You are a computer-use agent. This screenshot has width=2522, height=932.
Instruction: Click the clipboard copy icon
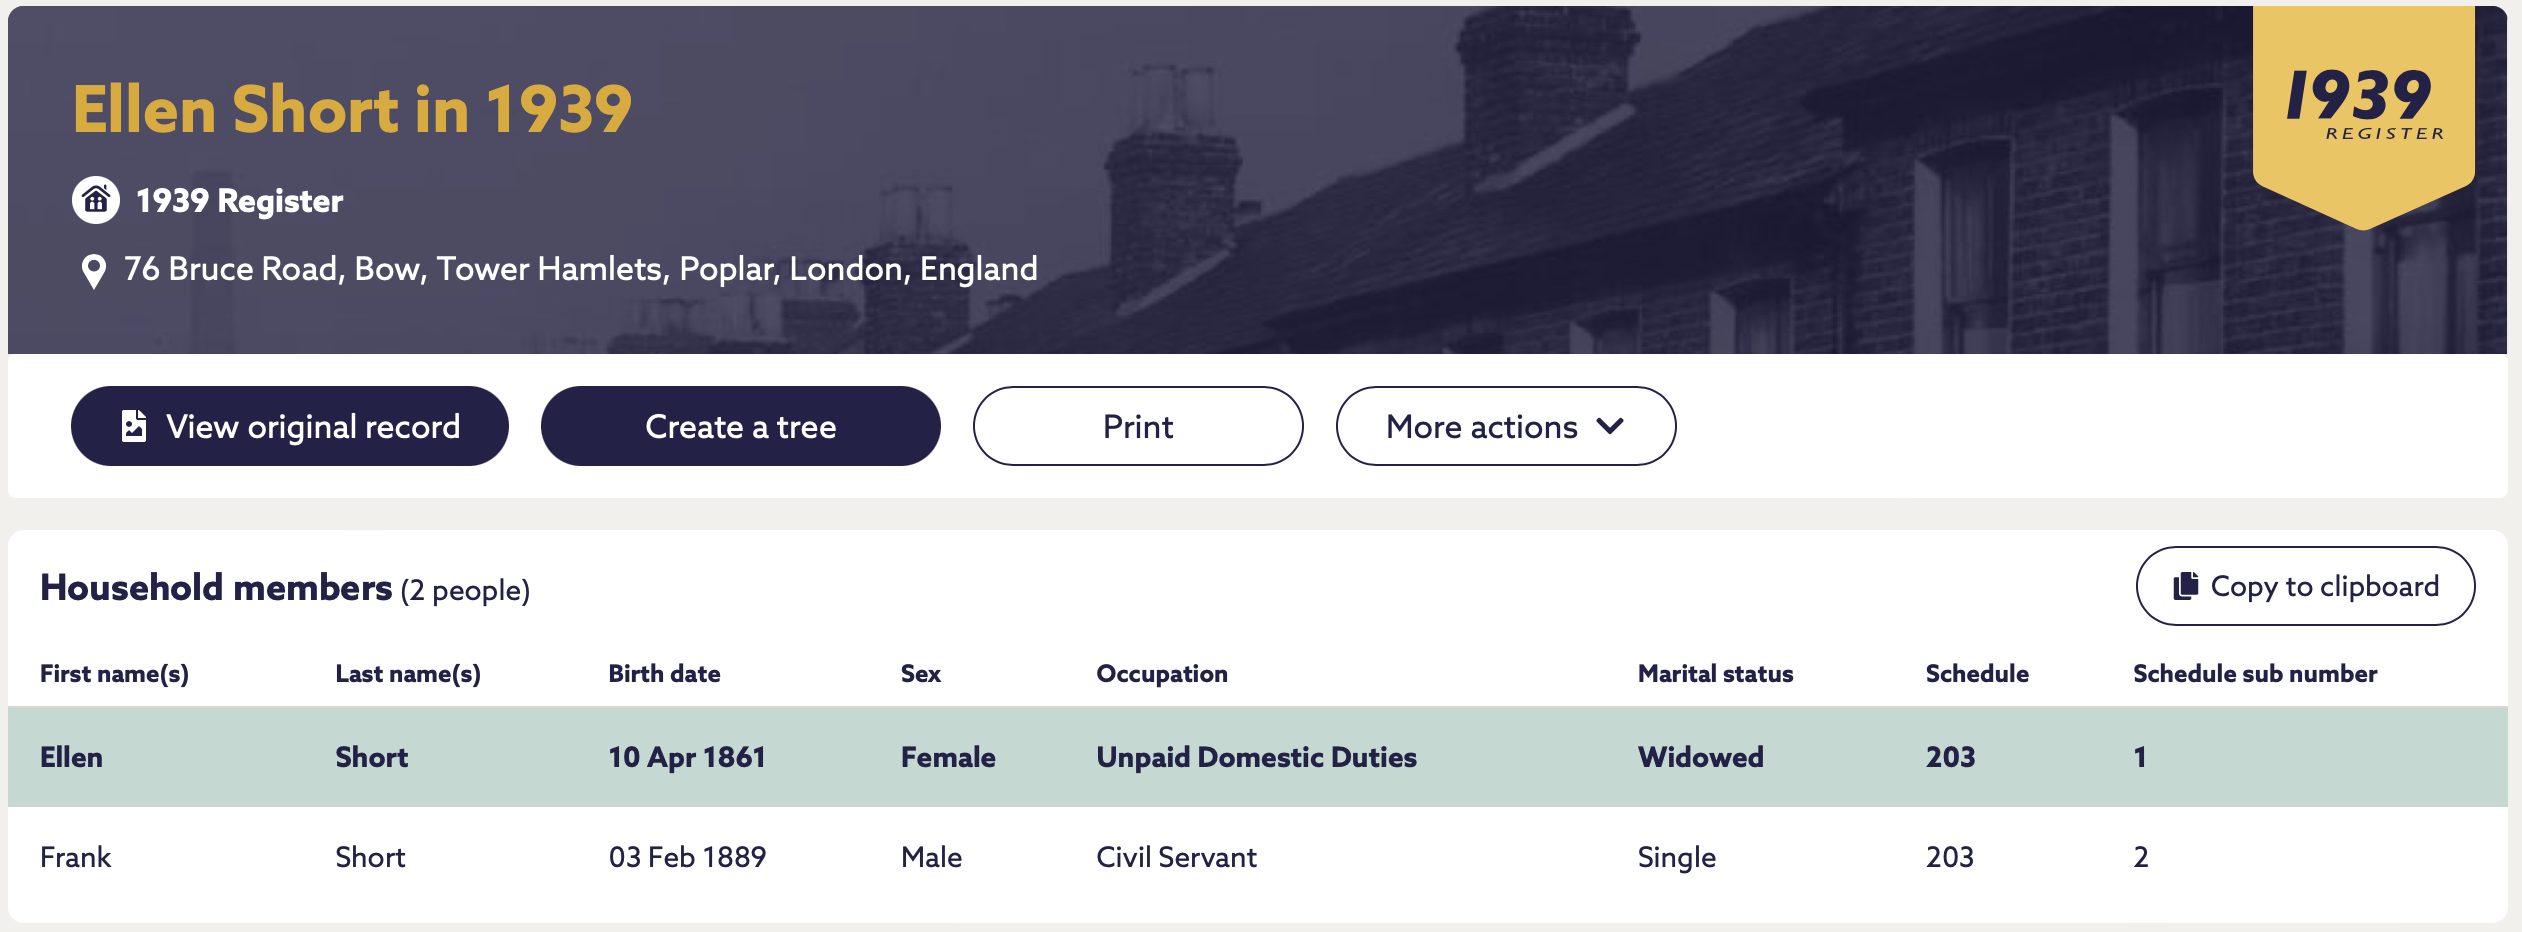[2186, 586]
